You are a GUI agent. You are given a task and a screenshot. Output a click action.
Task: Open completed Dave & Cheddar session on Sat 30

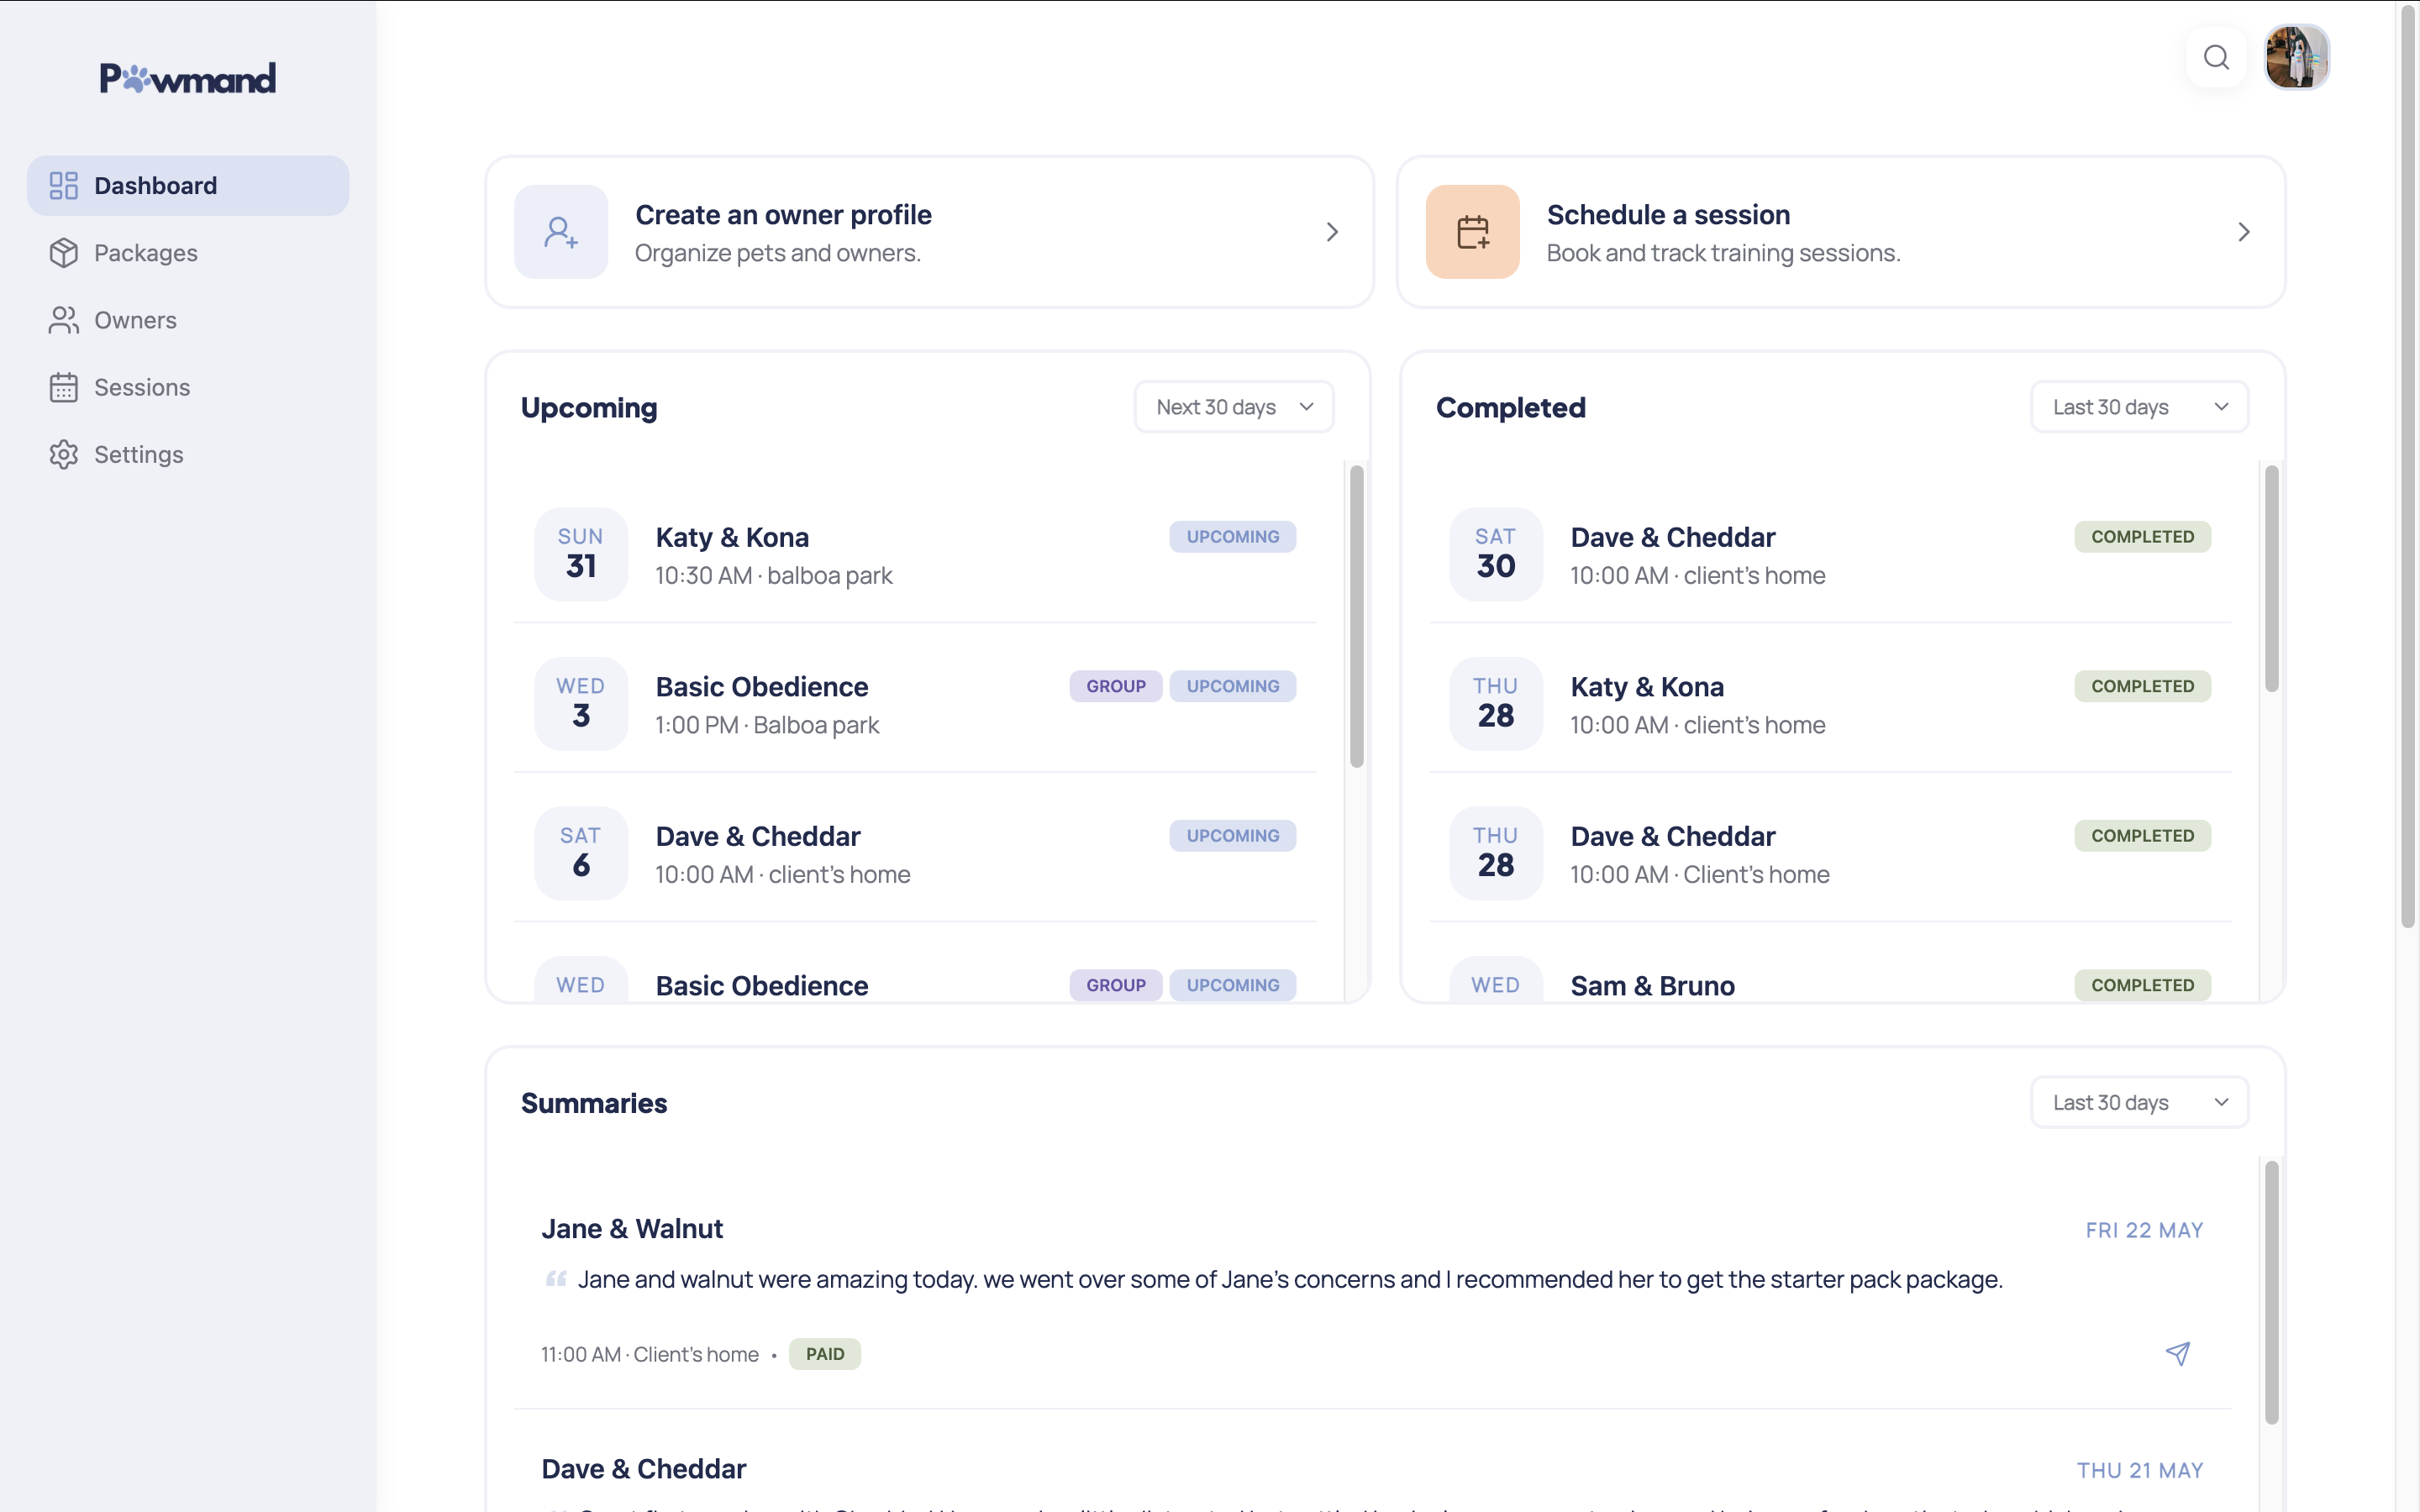(x=1830, y=554)
